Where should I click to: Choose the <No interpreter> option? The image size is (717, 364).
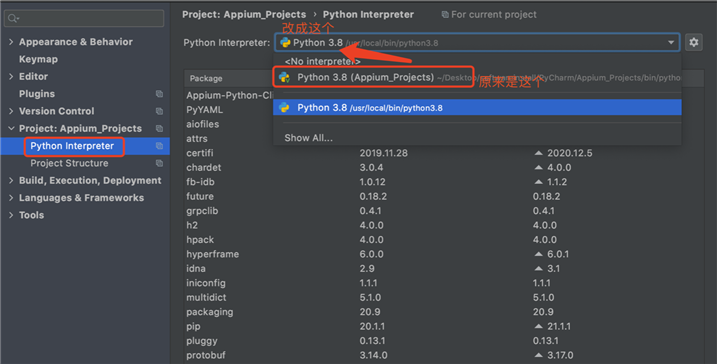tap(322, 61)
